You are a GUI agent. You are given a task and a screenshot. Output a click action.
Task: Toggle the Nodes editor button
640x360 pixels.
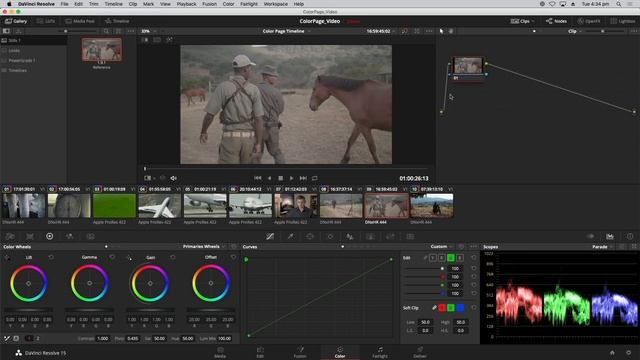556,21
